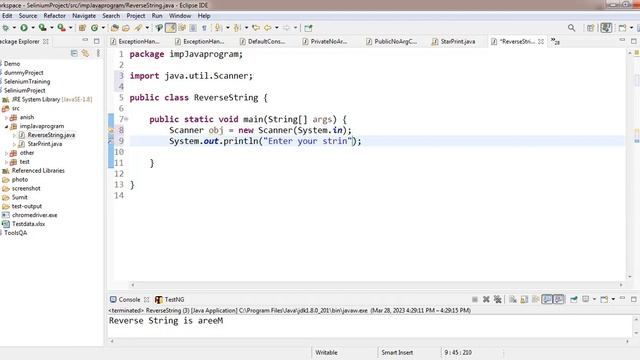Click the New Java Class green icon

(x=94, y=28)
